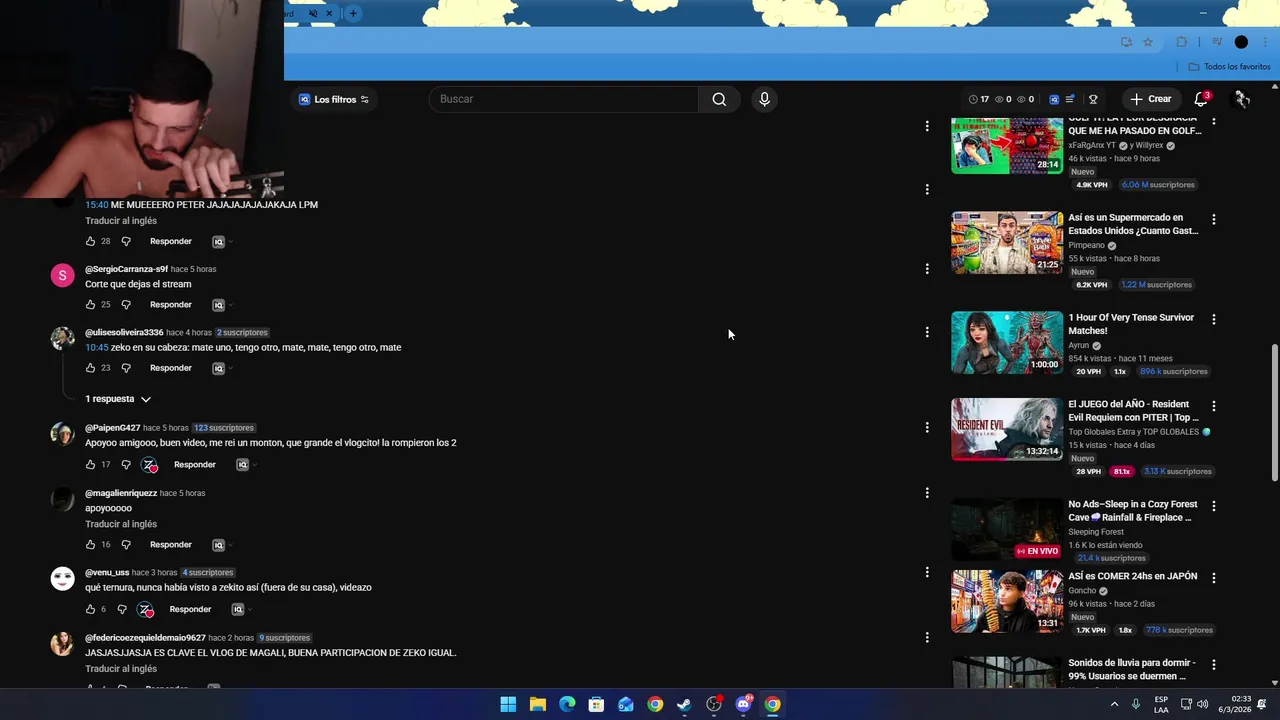The width and height of the screenshot is (1280, 720).
Task: Open options menu for SergioCarranza comment
Action: point(927,269)
